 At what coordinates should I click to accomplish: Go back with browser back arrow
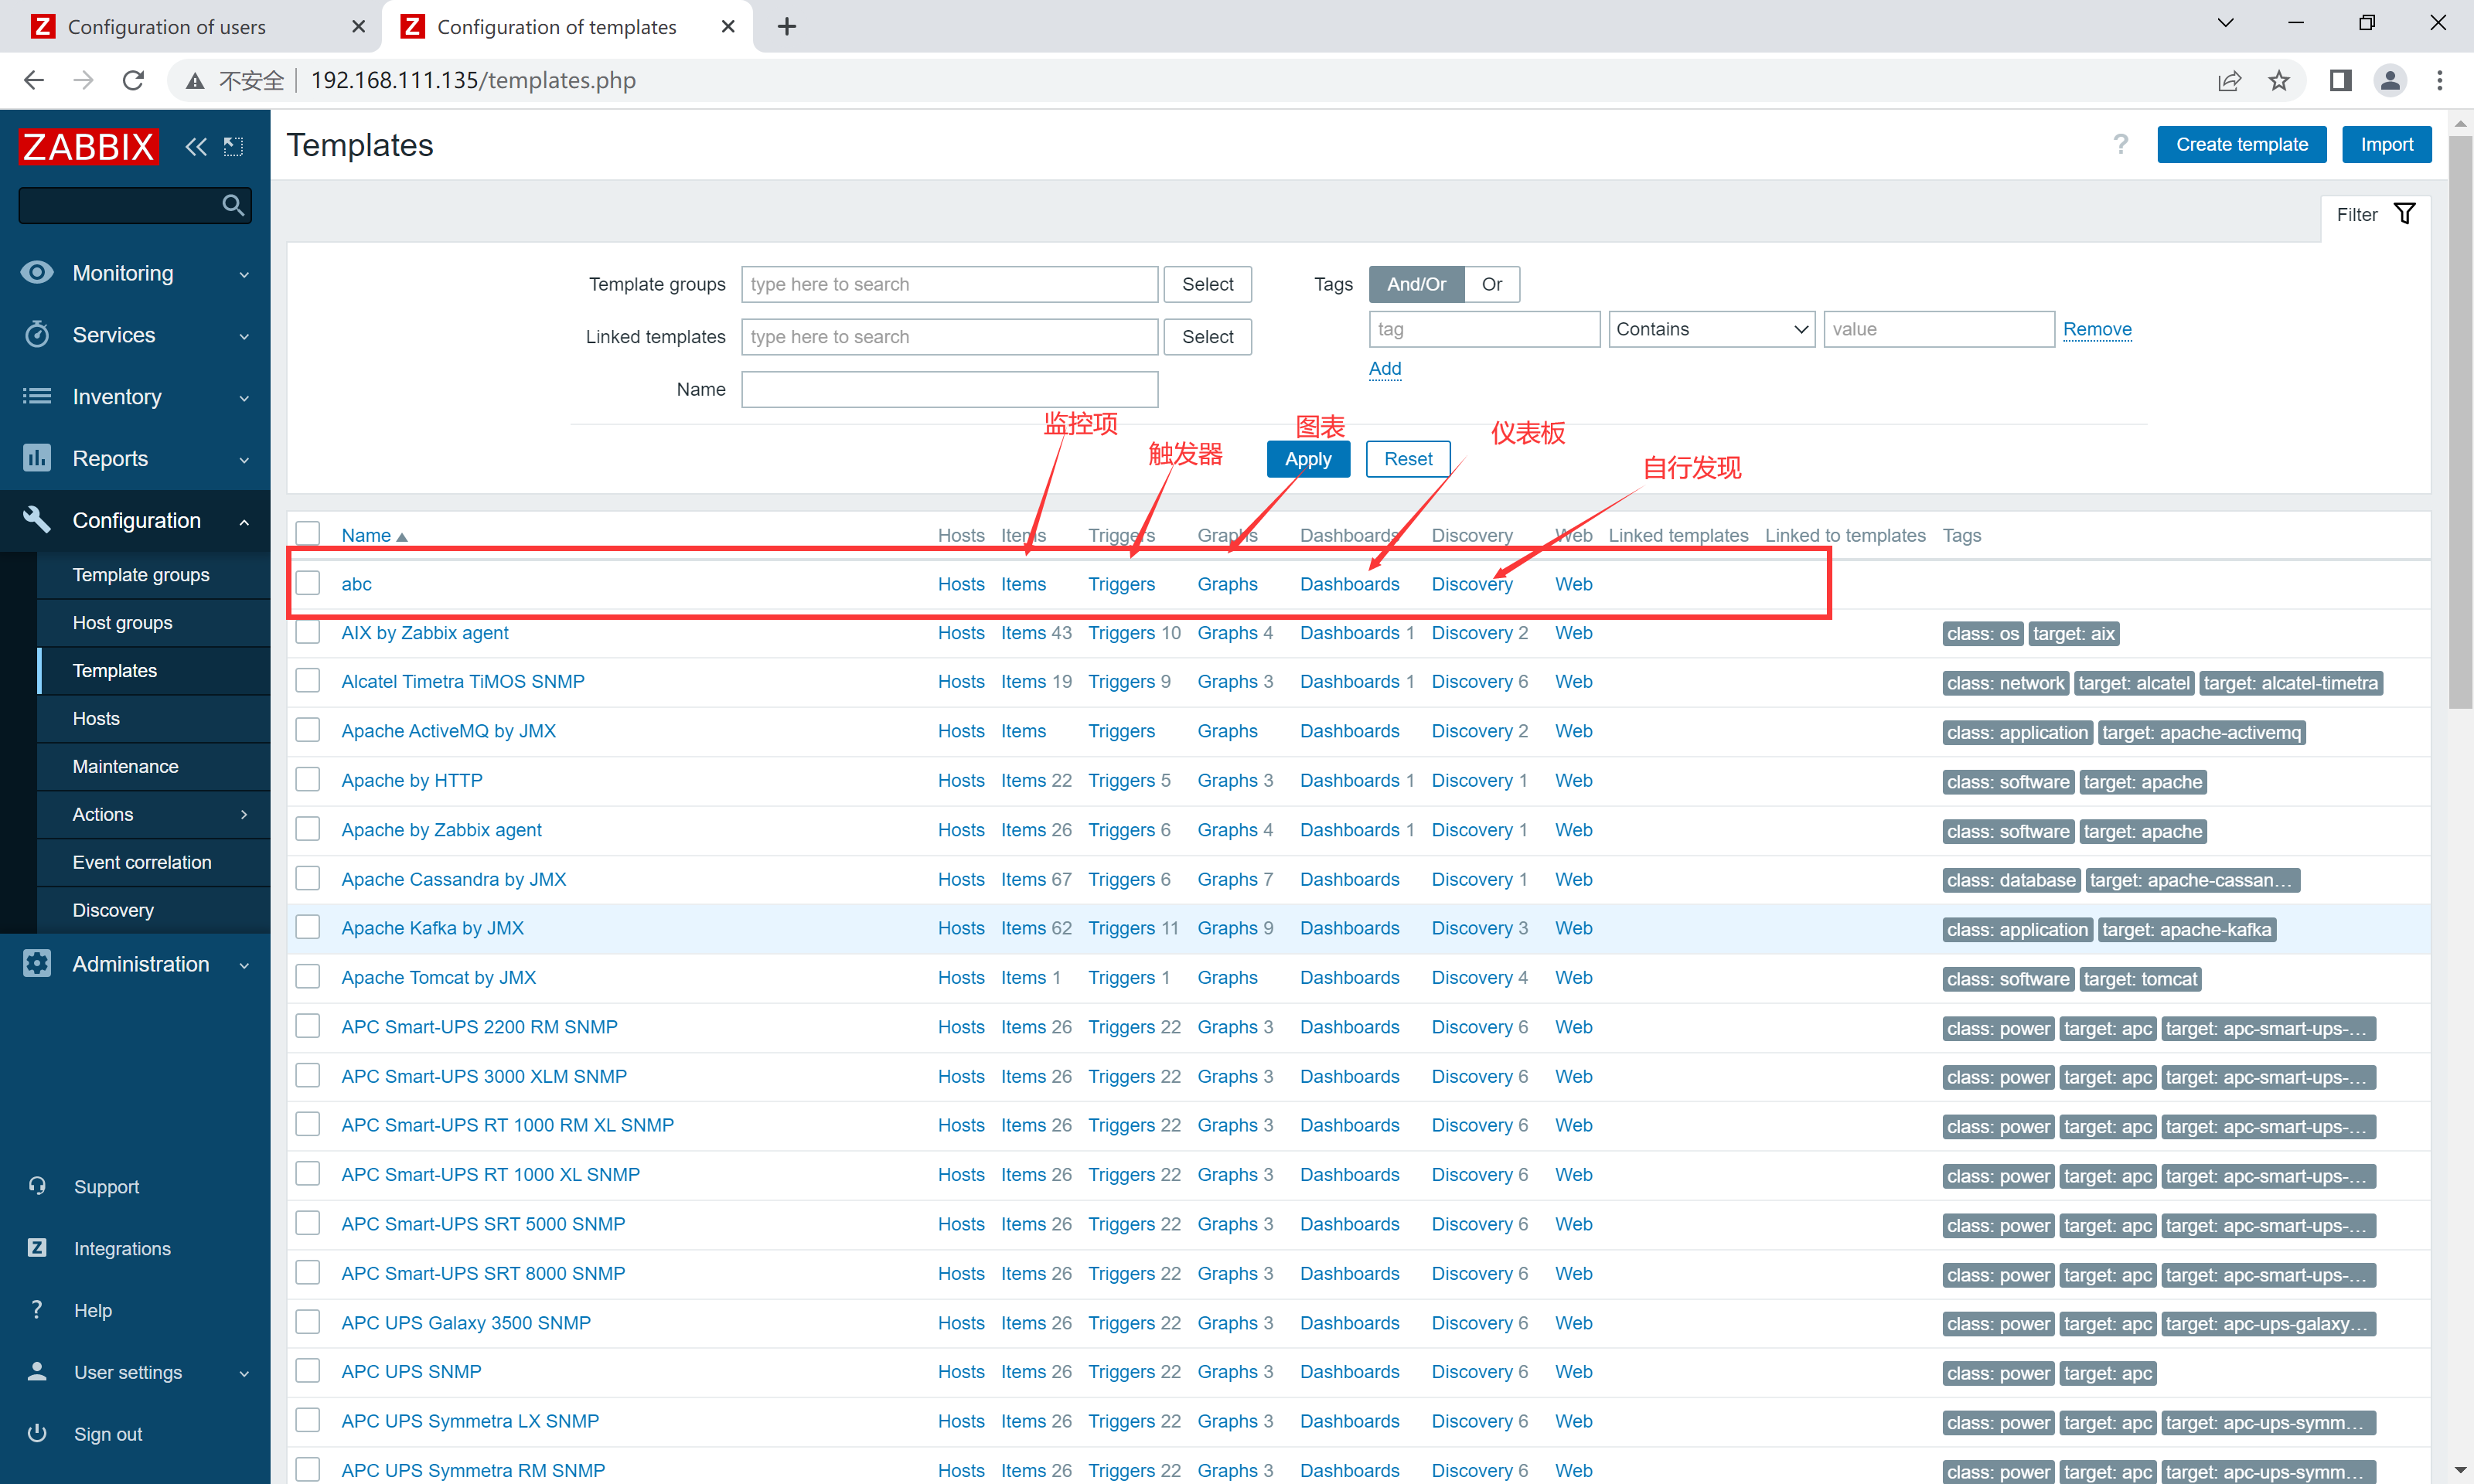pos(34,80)
